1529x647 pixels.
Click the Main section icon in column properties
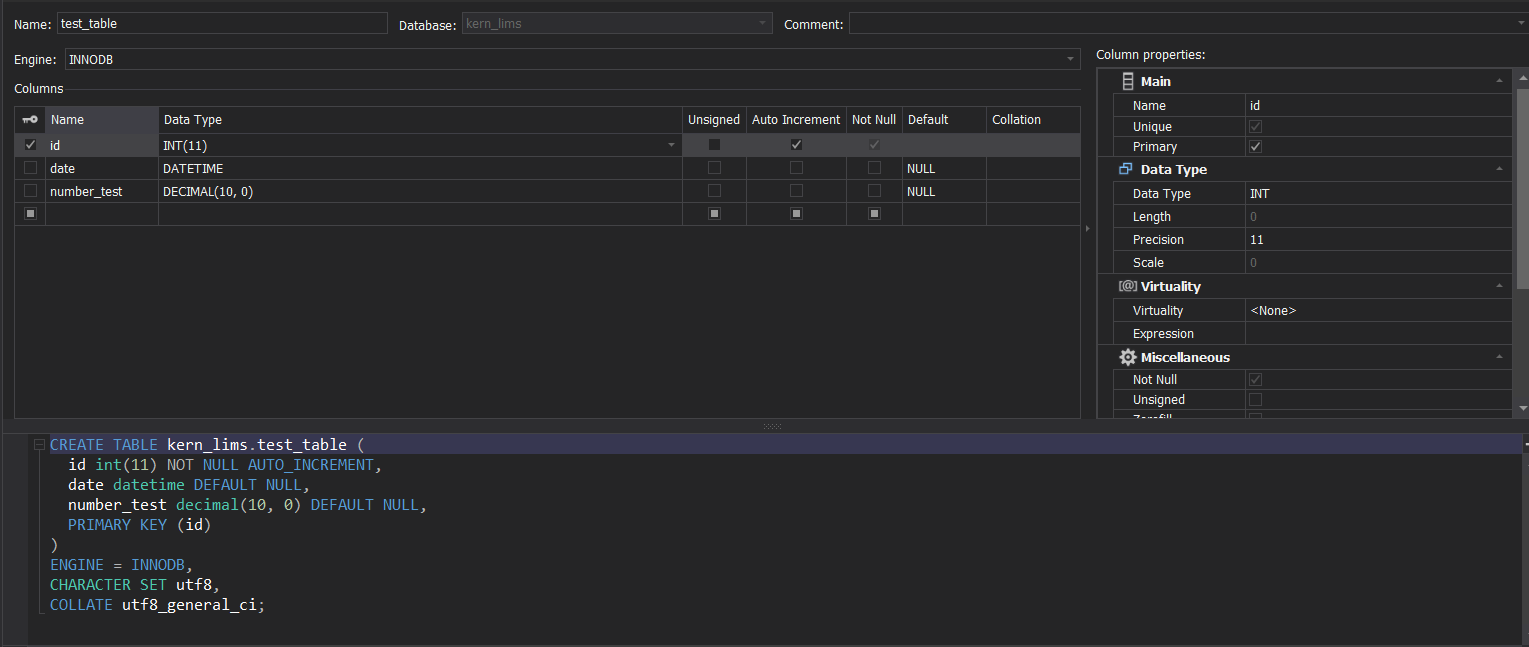tap(1129, 81)
